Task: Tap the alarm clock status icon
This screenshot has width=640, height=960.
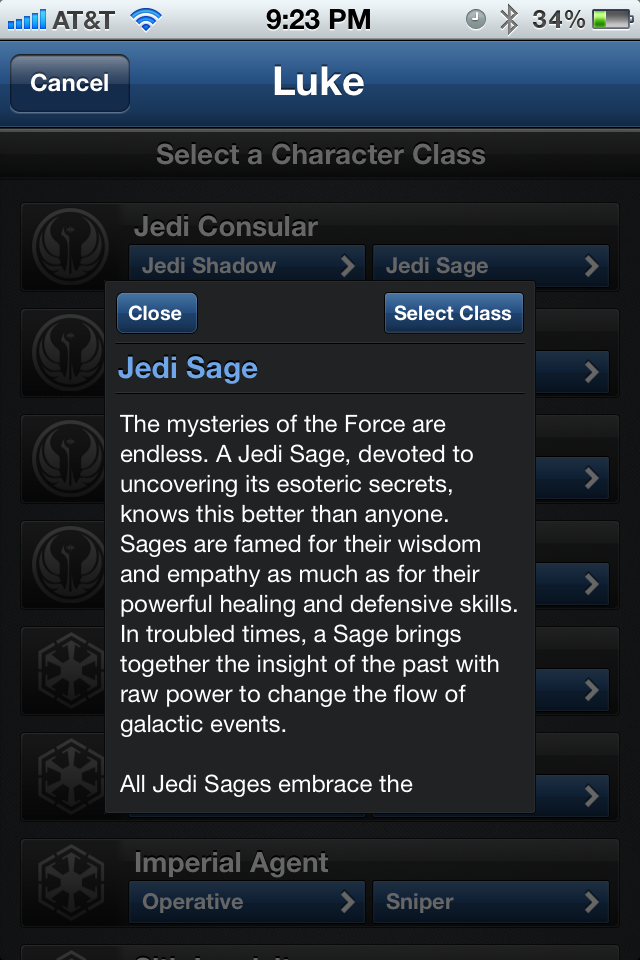Action: pyautogui.click(x=477, y=19)
